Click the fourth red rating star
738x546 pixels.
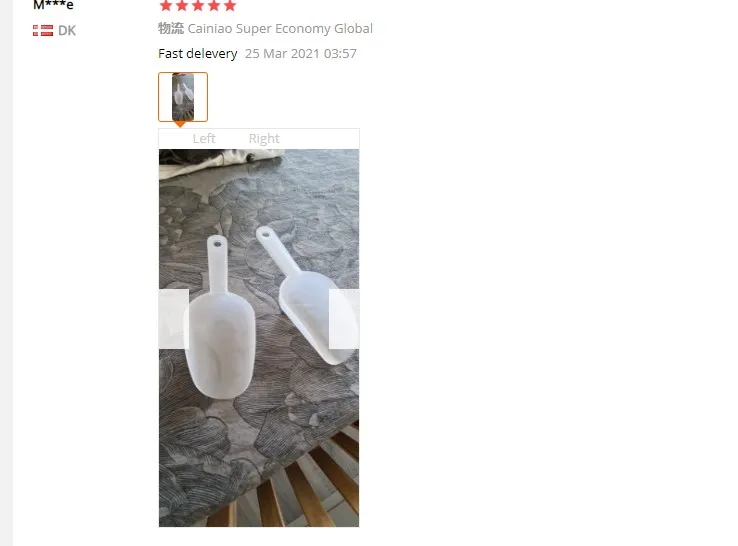coord(214,5)
